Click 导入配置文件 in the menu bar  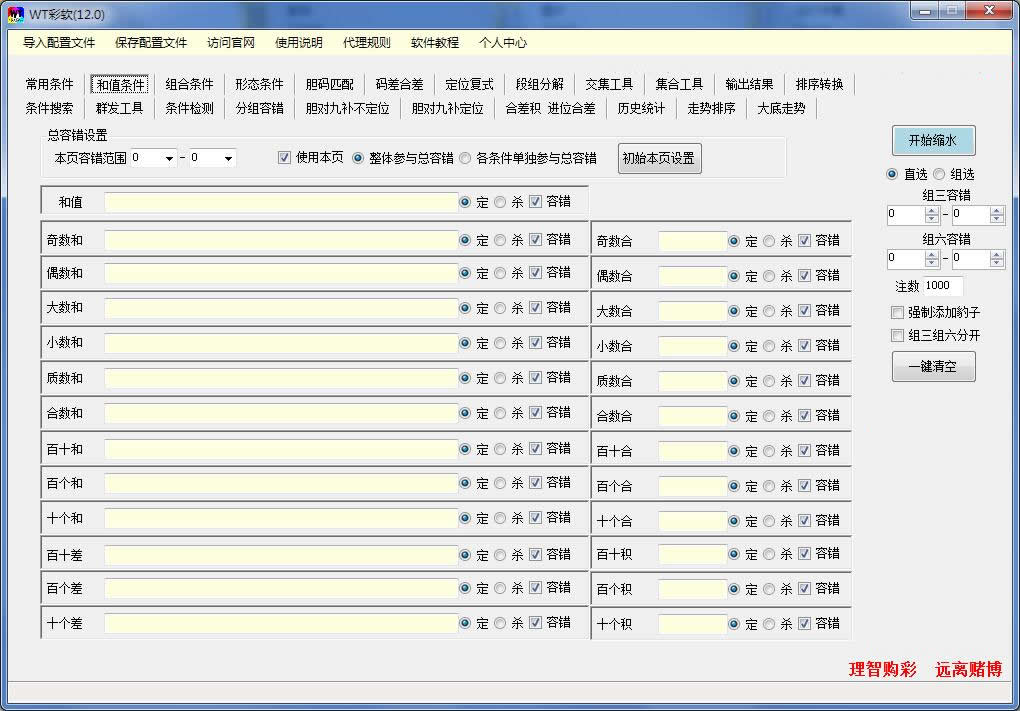pos(60,43)
